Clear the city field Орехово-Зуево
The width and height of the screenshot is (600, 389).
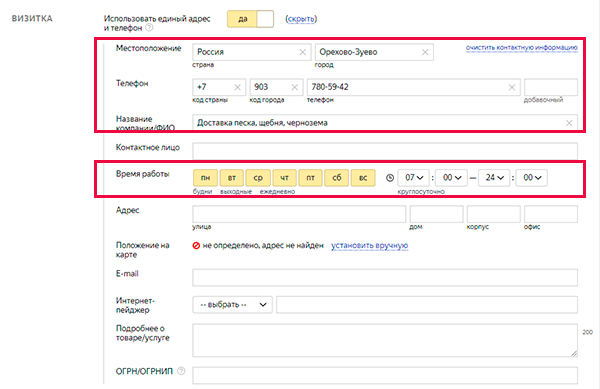pyautogui.click(x=425, y=52)
